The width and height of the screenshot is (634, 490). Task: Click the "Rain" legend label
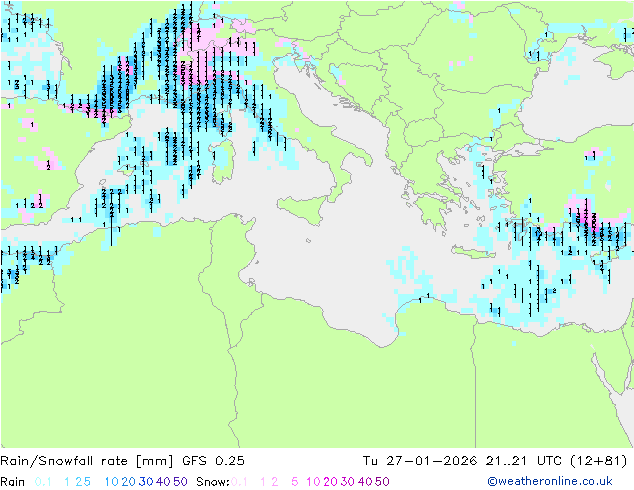tap(13, 482)
